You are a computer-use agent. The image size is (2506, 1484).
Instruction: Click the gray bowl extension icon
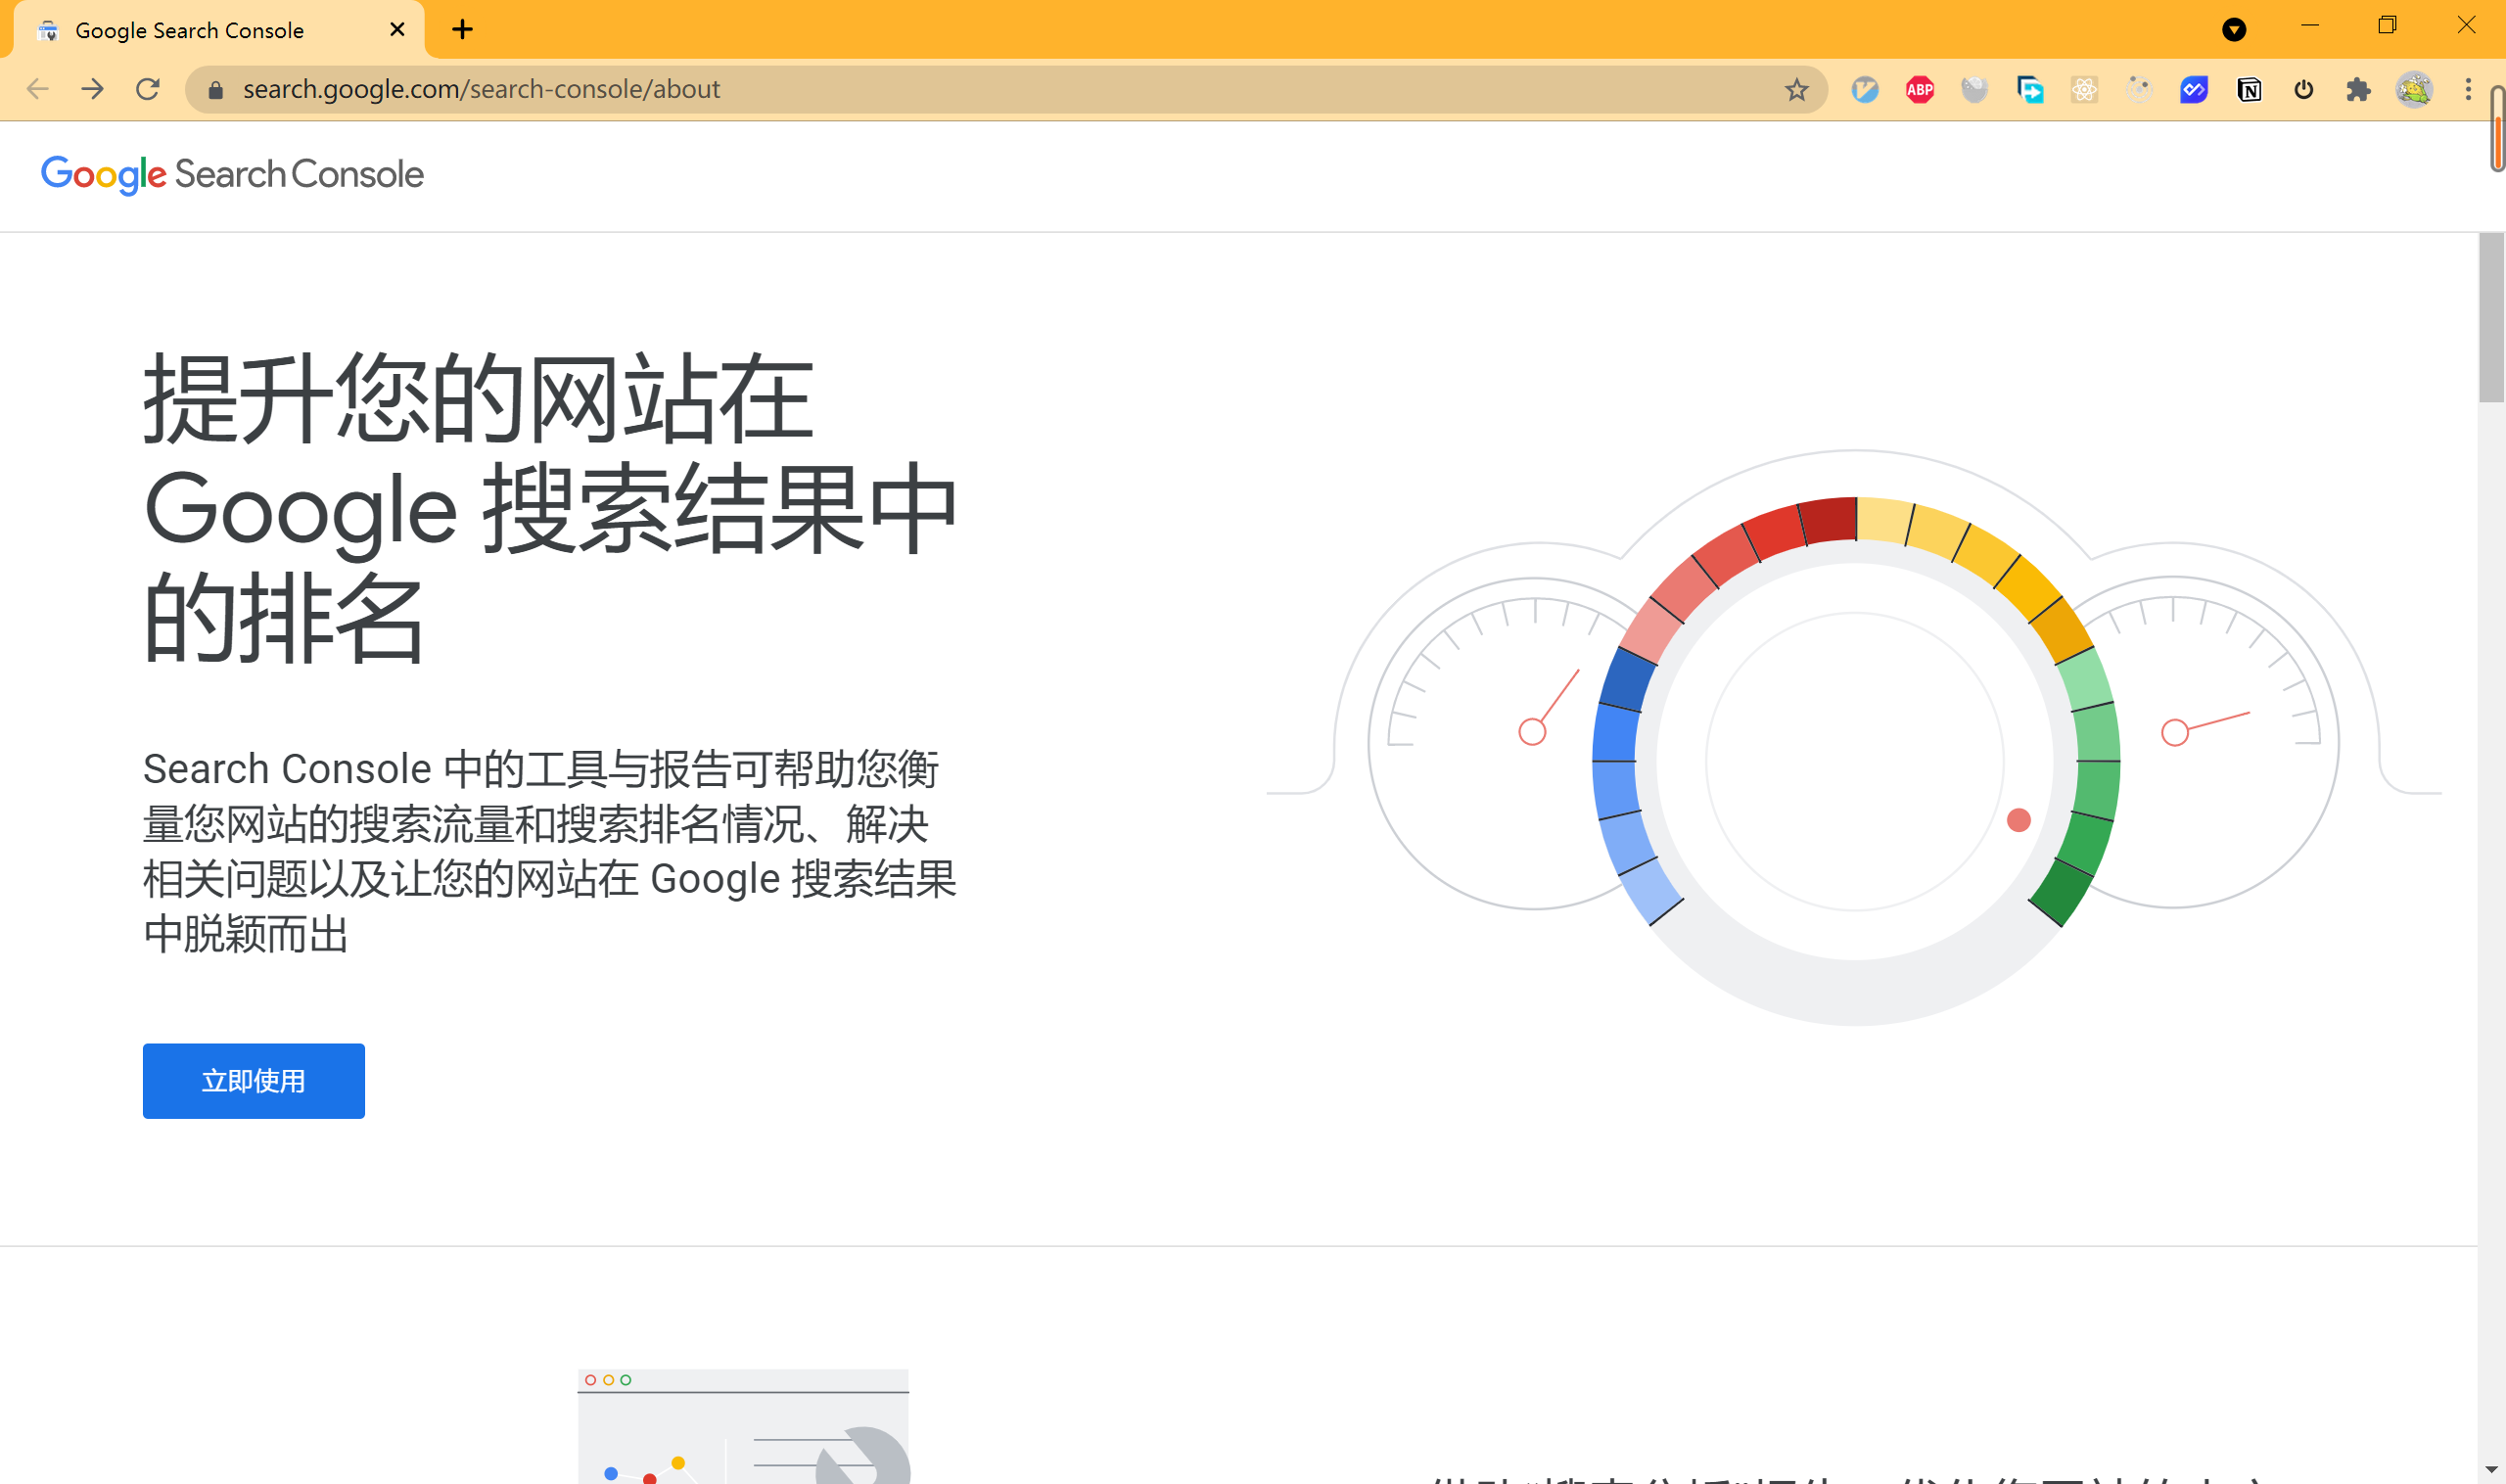(1974, 89)
